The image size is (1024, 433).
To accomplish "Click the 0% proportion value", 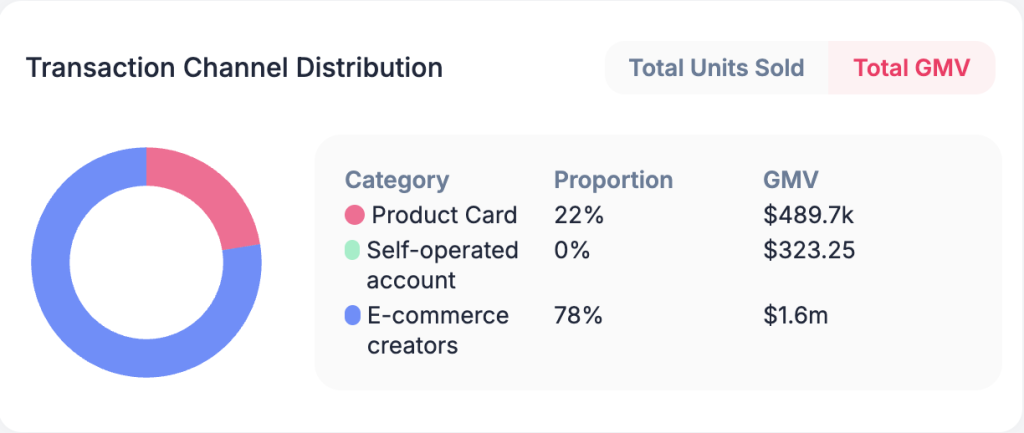I will coord(572,250).
